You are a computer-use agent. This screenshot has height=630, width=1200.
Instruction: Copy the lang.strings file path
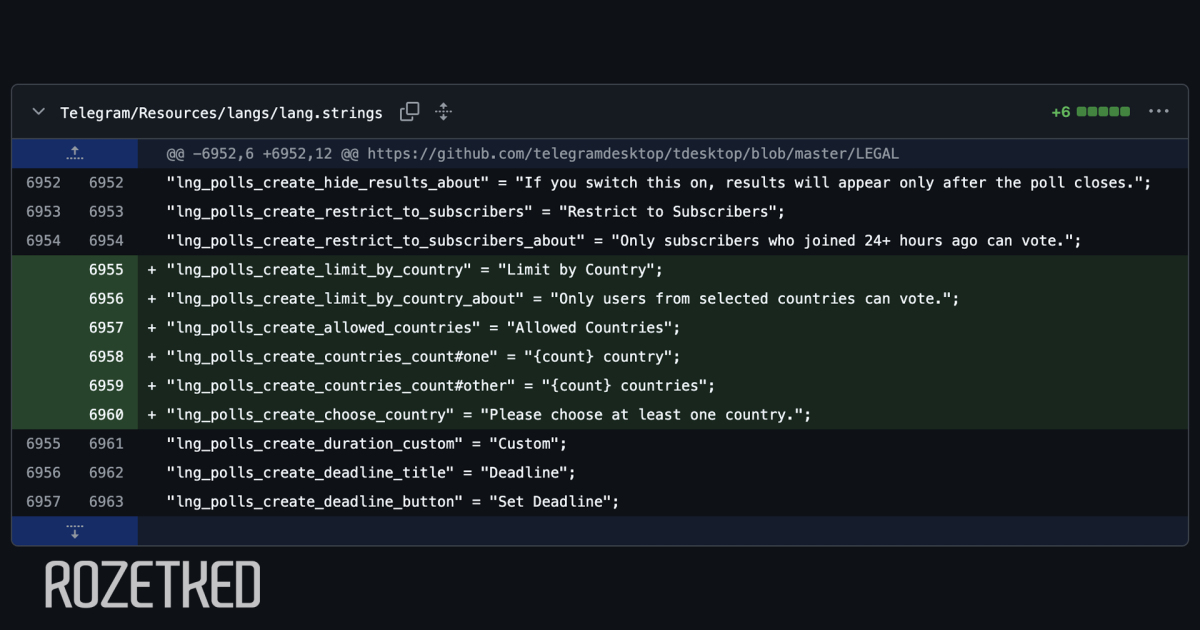pyautogui.click(x=409, y=112)
